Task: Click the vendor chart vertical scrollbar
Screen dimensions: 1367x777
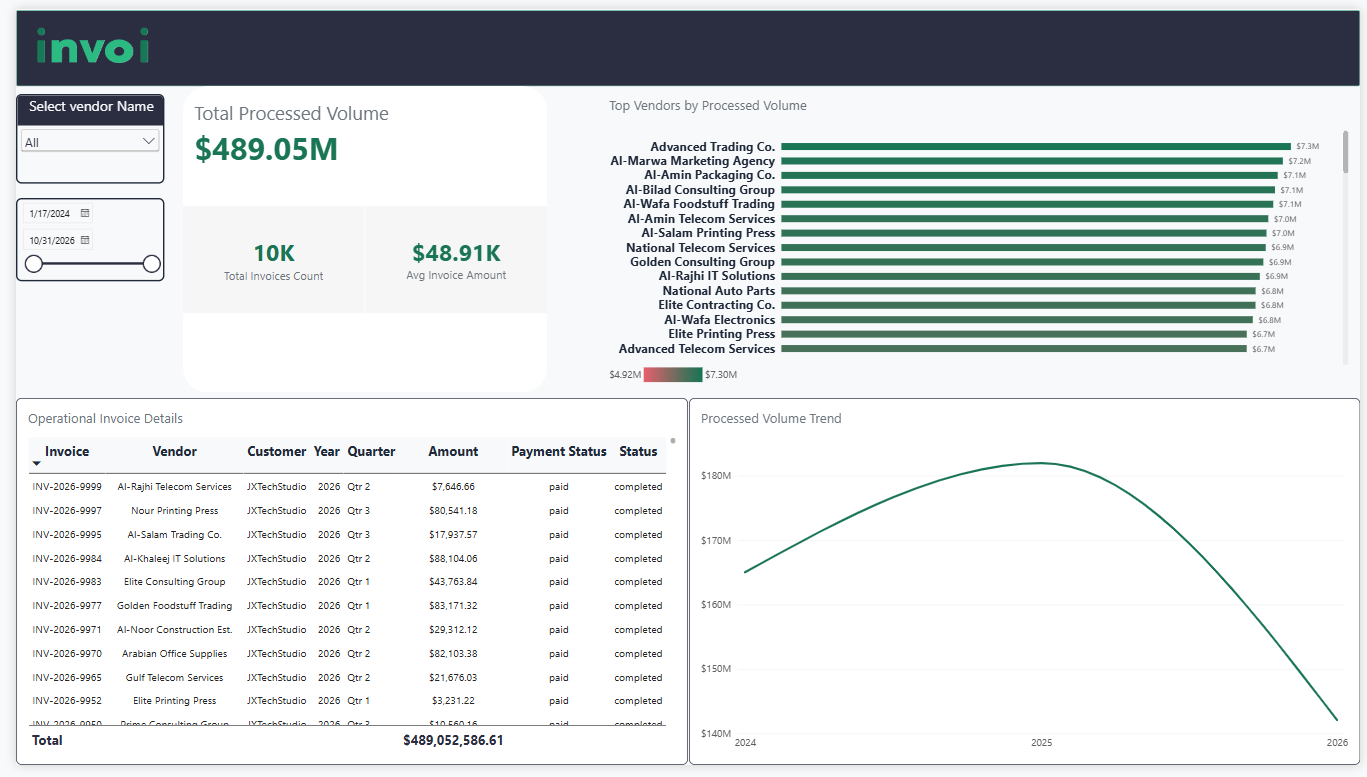Action: click(1345, 152)
